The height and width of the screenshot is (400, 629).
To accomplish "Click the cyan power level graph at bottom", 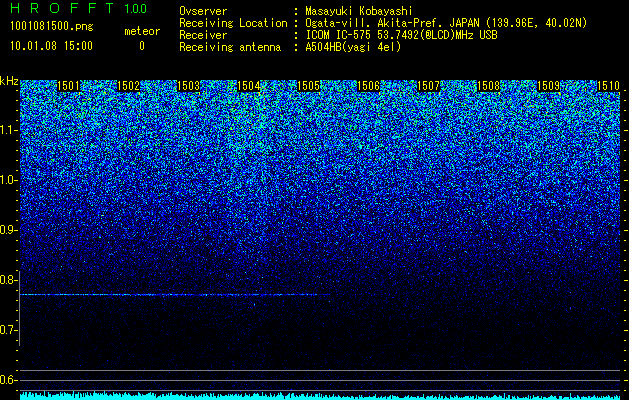I will [321, 396].
